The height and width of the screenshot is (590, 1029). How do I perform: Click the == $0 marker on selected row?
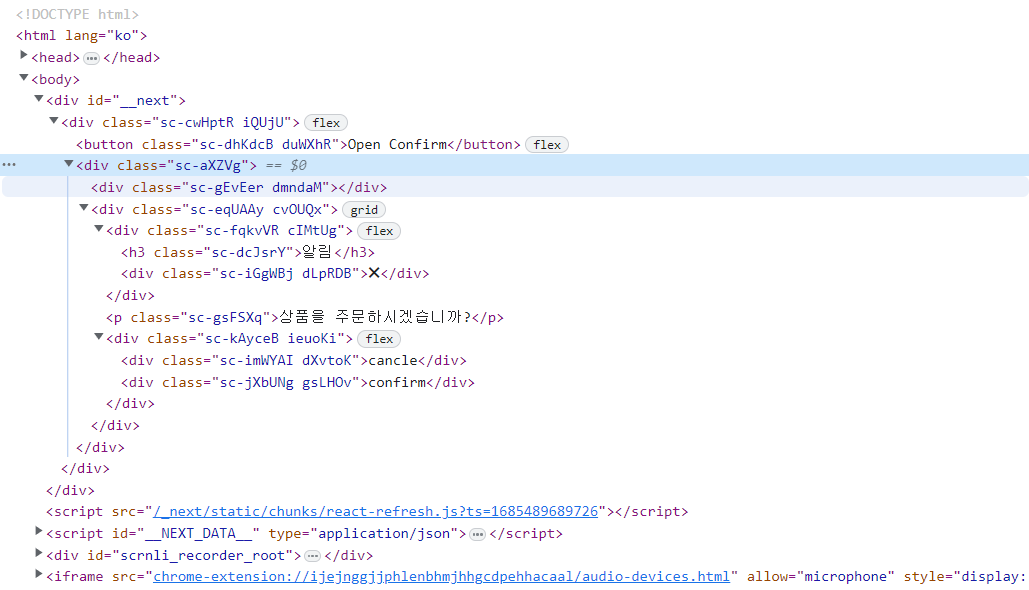[x=286, y=165]
